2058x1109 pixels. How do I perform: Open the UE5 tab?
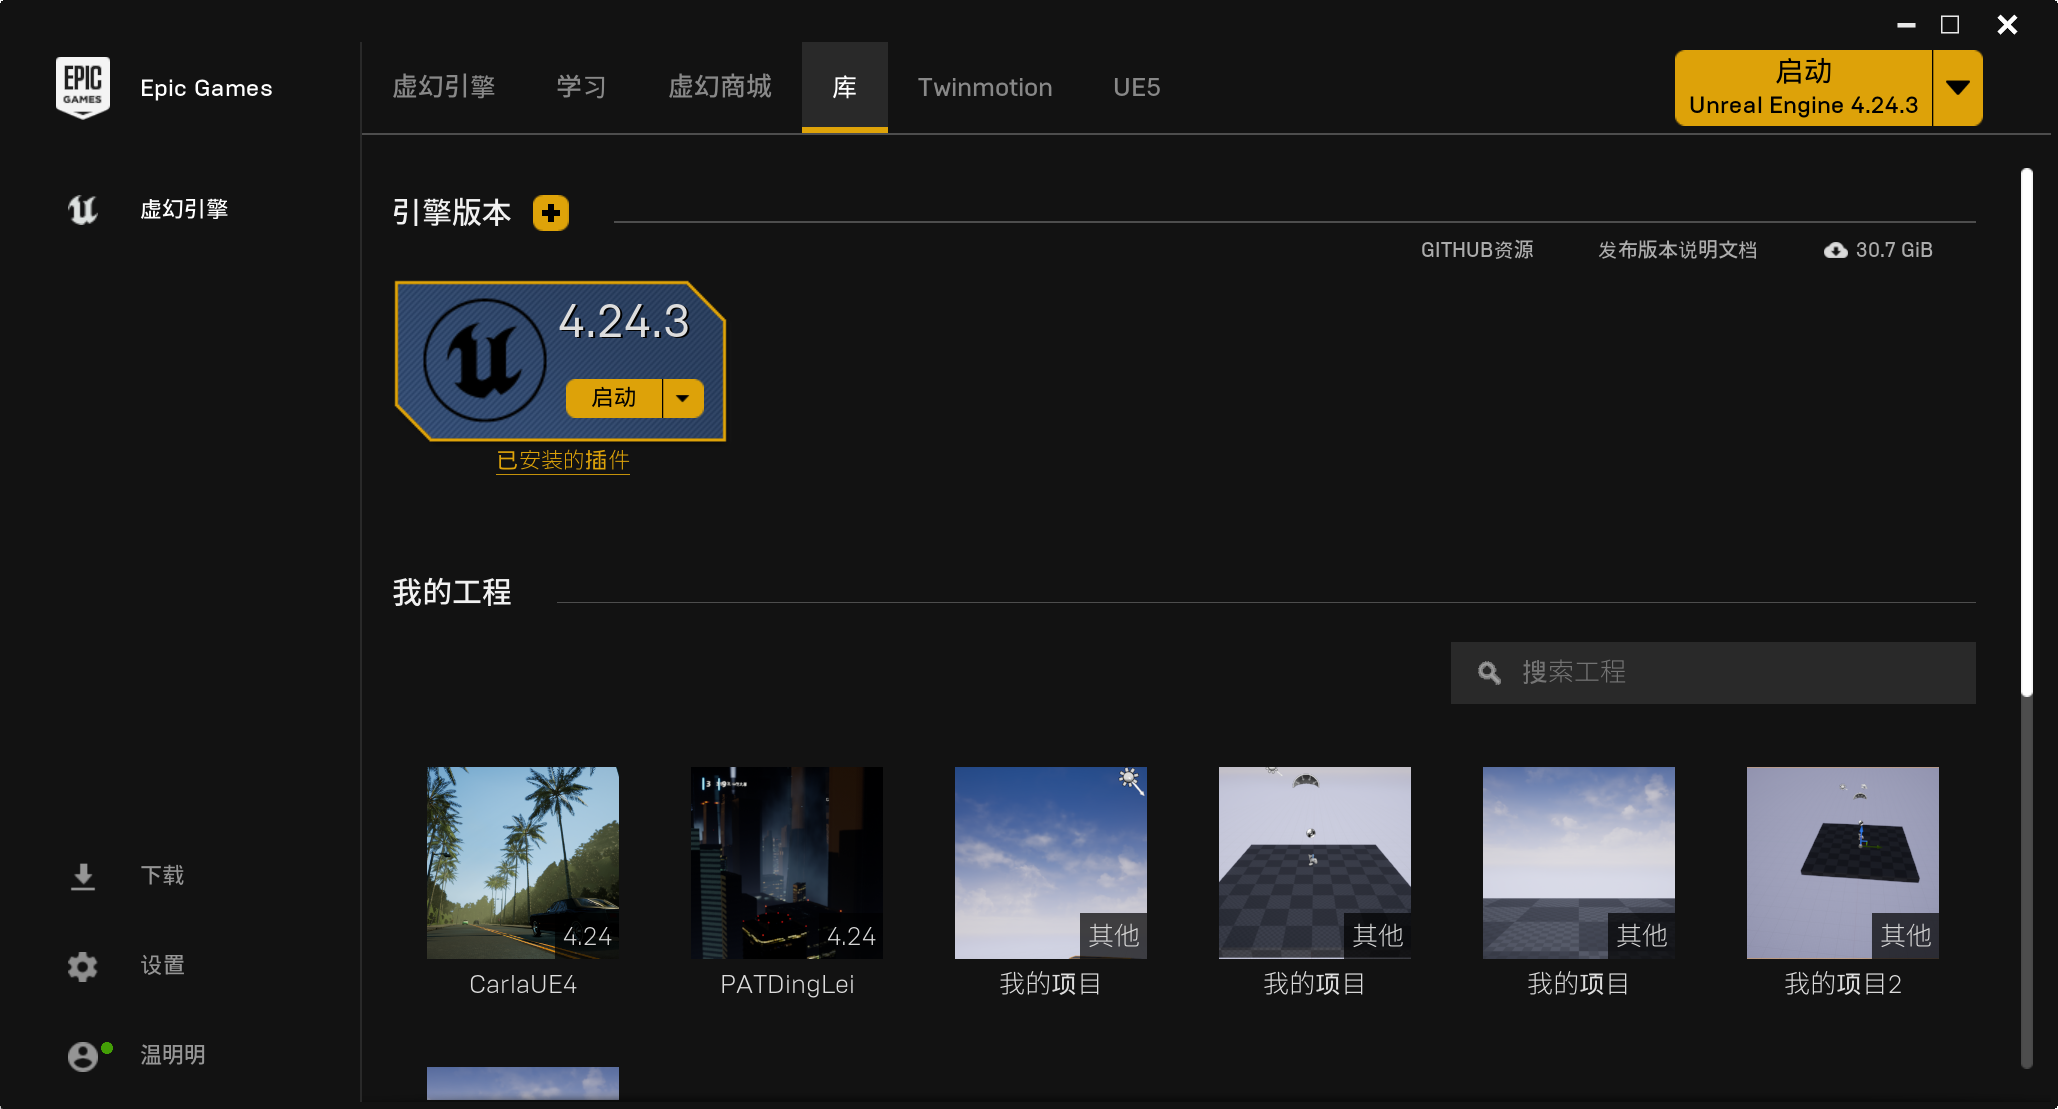[x=1136, y=88]
